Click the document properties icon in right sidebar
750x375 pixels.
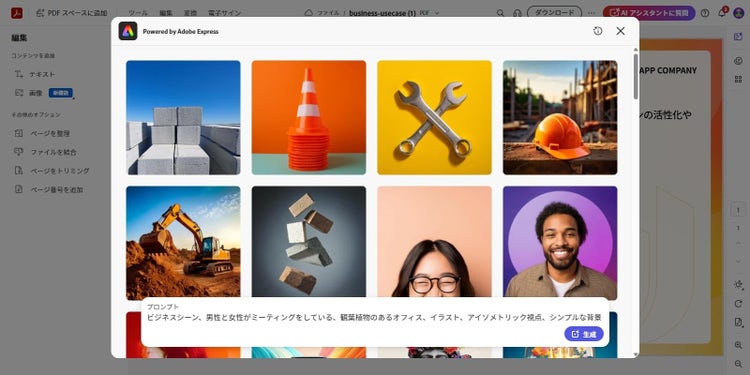[738, 322]
